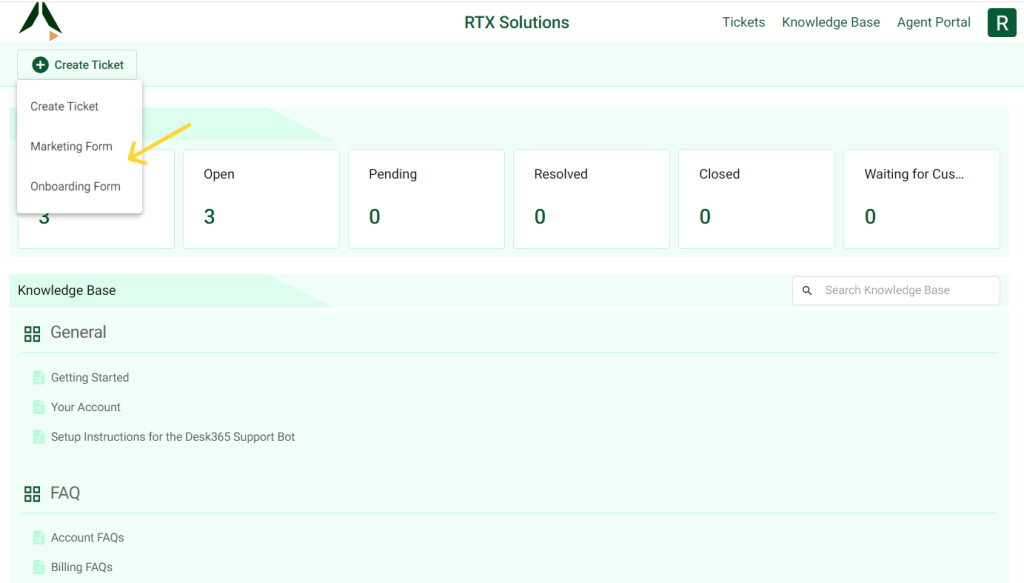Open the Getting Started article
This screenshot has width=1024, height=583.
click(x=90, y=377)
